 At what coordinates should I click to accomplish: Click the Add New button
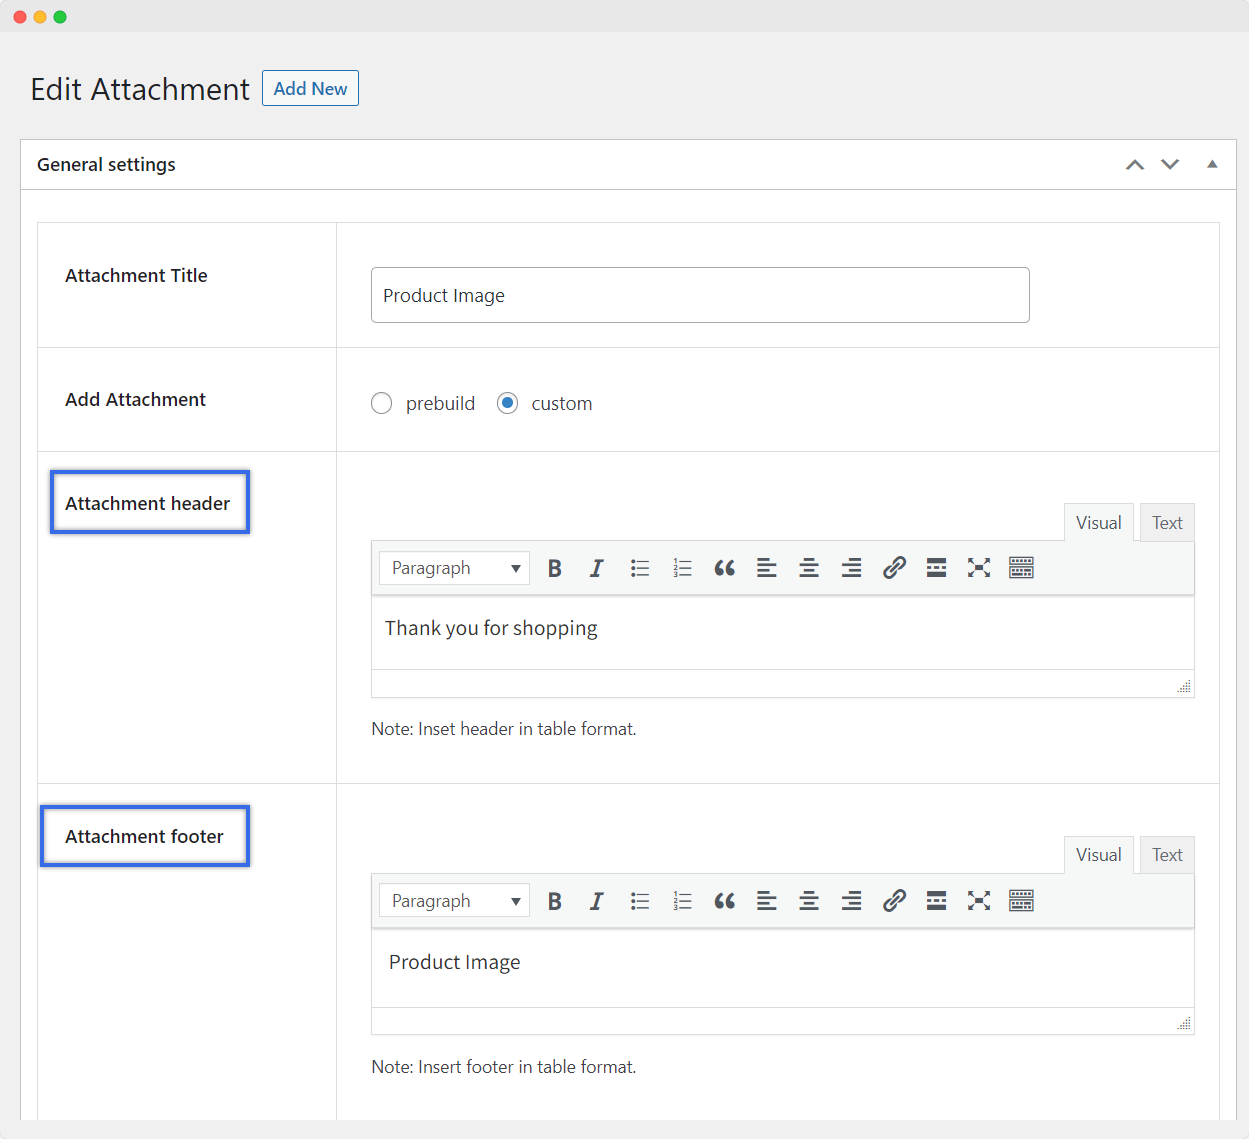310,88
